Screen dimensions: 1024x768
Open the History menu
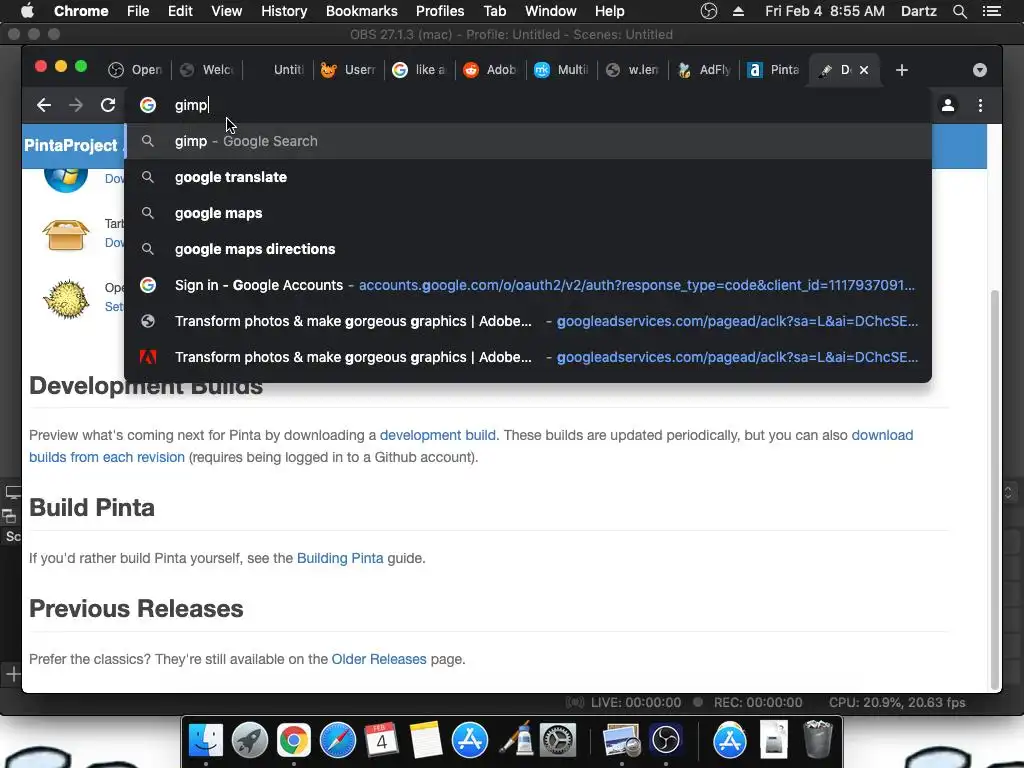(x=284, y=11)
